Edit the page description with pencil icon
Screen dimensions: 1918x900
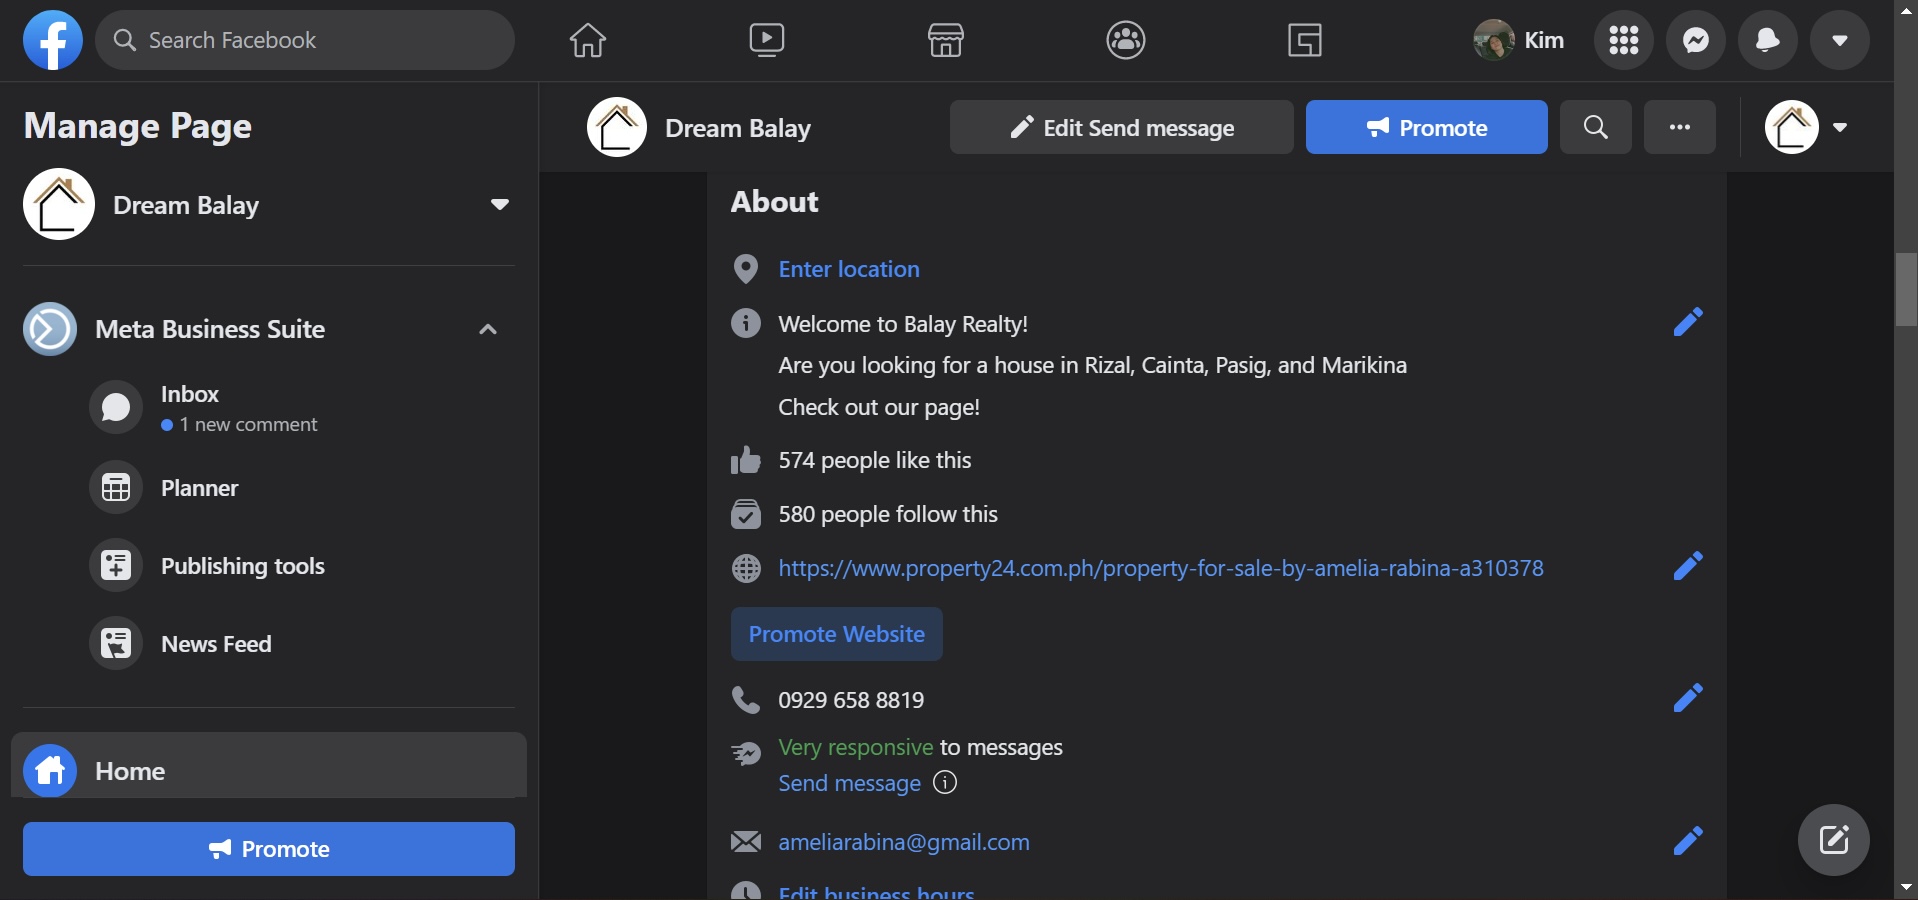(1688, 322)
